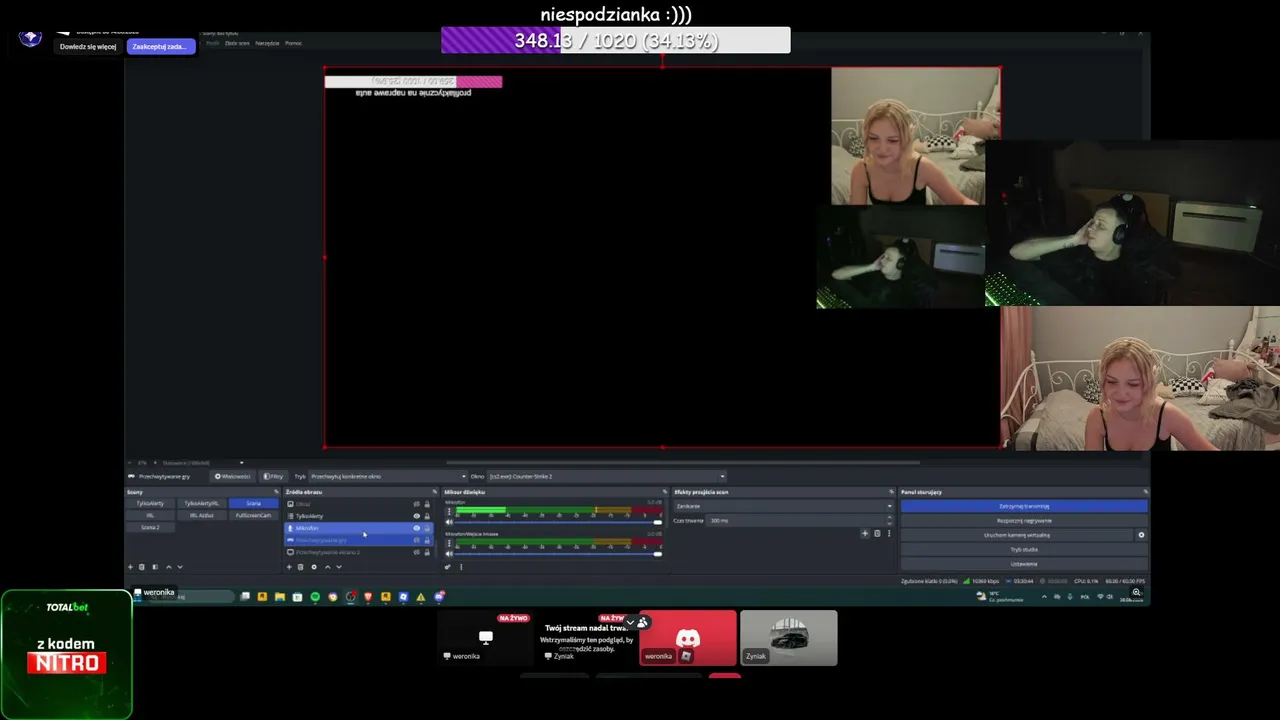Image resolution: width=1280 pixels, height=720 pixels.
Task: Open the Tryb capture mode dropdown
Action: 388,476
